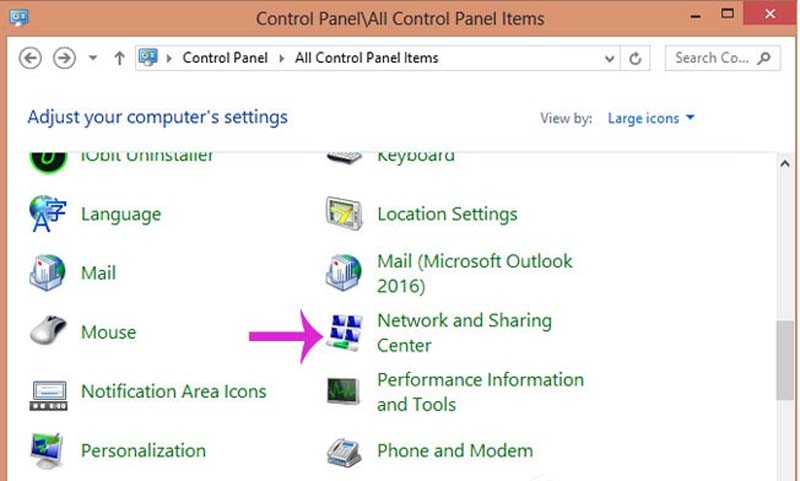The image size is (800, 481).
Task: Click inside the Search Control Panel field
Action: [710, 58]
